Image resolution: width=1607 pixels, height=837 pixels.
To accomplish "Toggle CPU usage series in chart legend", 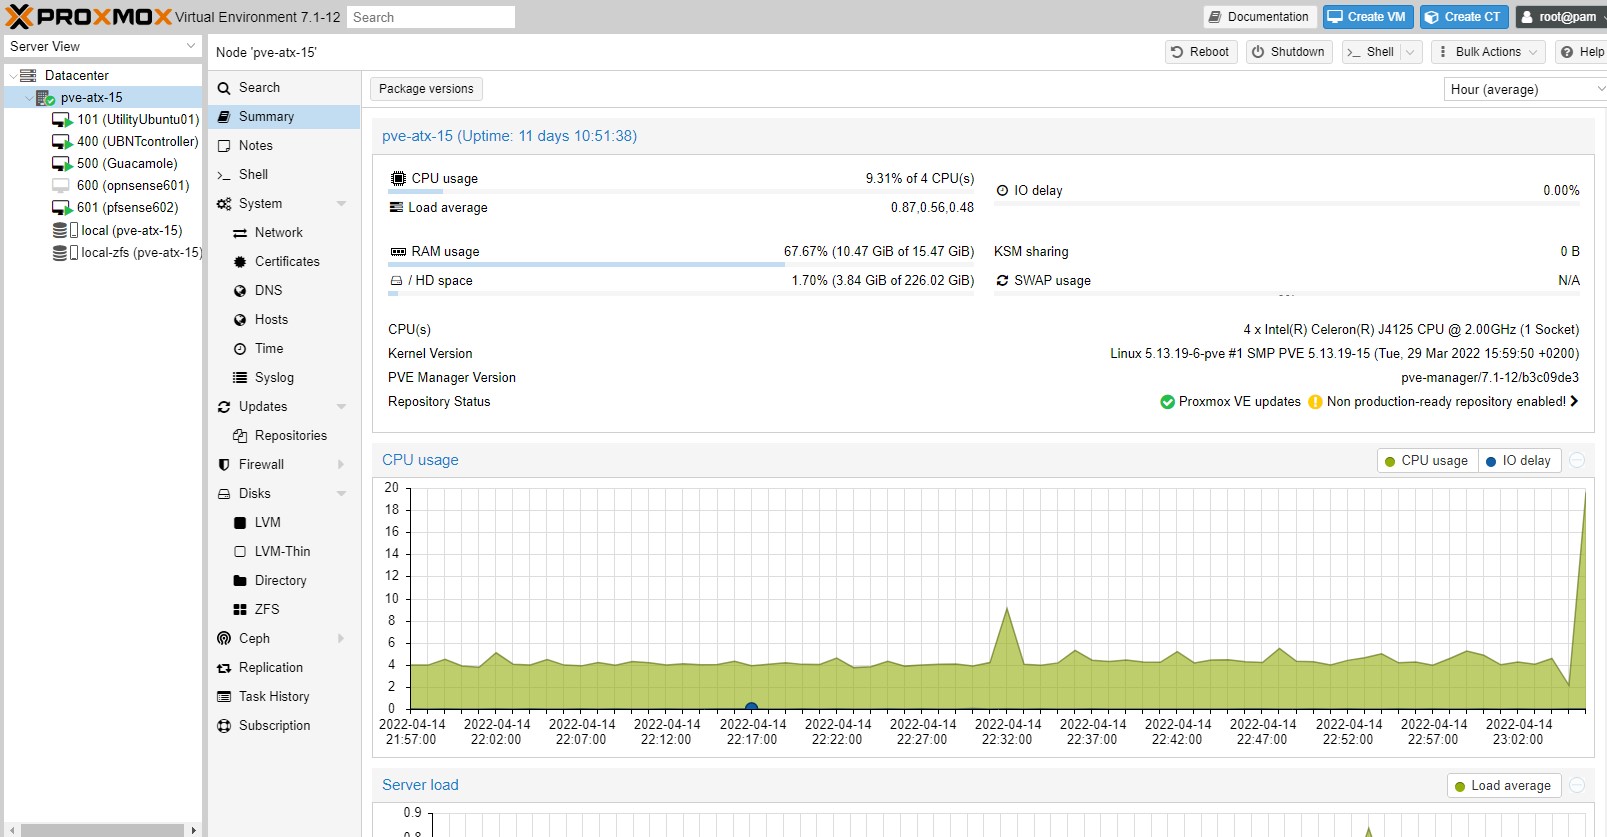I will click(x=1427, y=460).
